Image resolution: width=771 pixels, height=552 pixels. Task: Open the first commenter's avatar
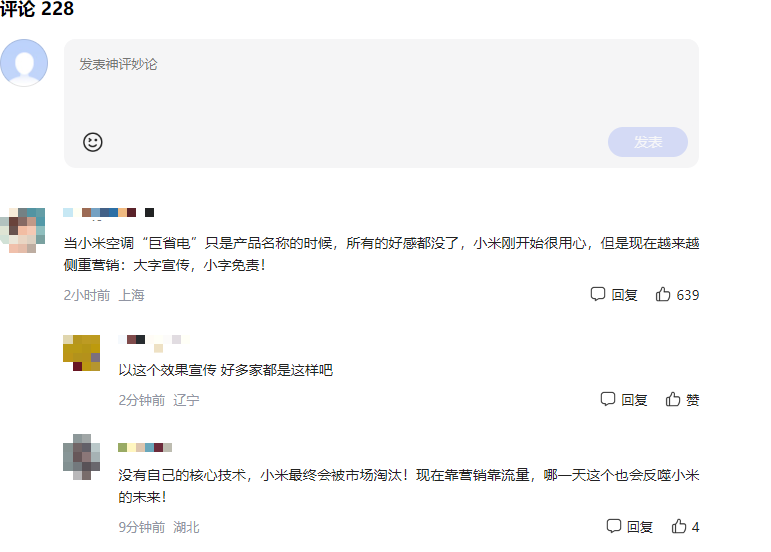23,230
